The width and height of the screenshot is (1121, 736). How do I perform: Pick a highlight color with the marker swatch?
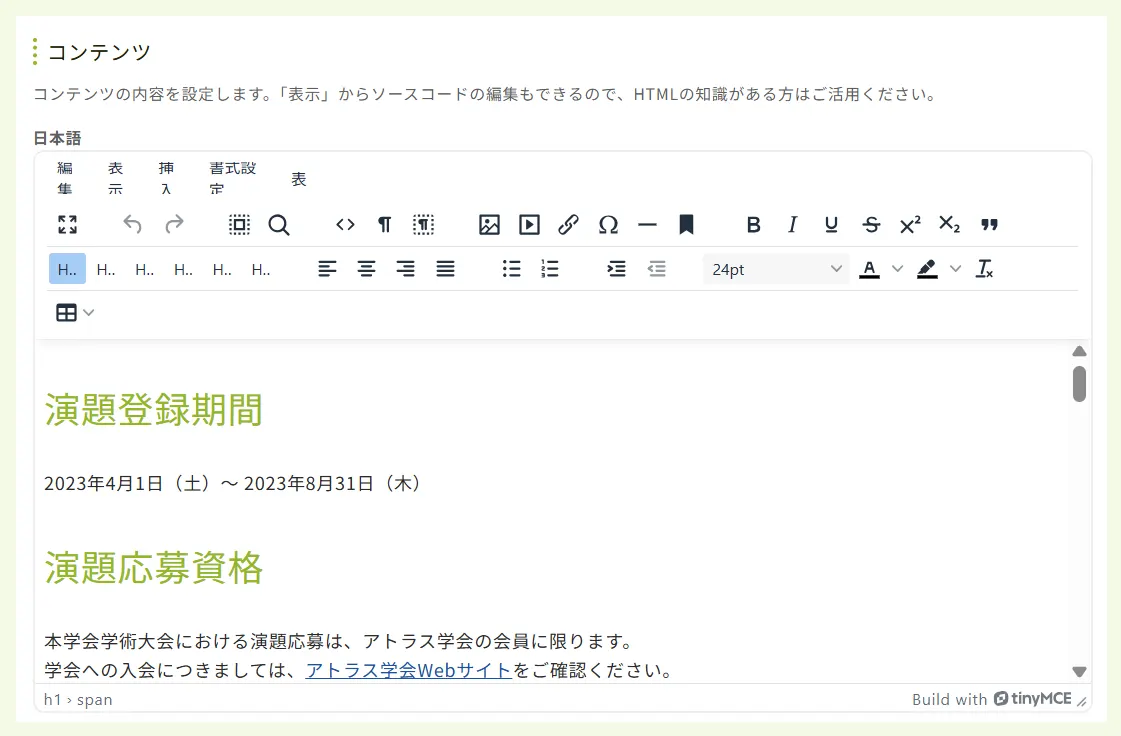pos(927,269)
